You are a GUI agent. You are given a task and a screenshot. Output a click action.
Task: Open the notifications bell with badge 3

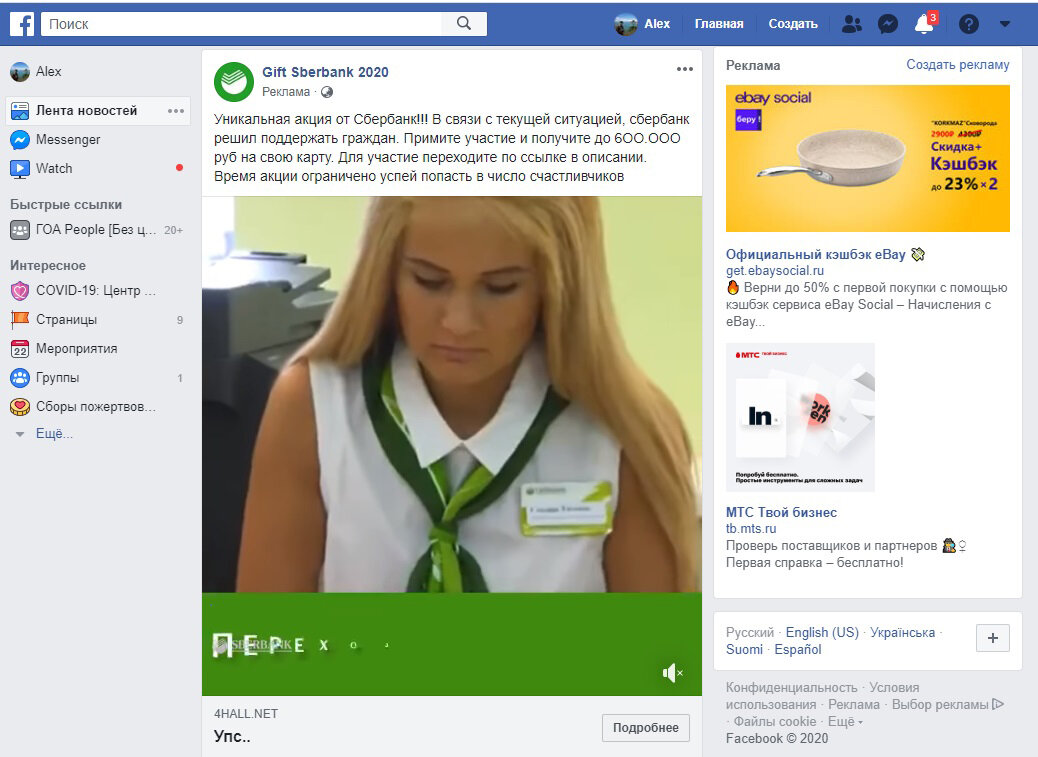click(x=924, y=24)
